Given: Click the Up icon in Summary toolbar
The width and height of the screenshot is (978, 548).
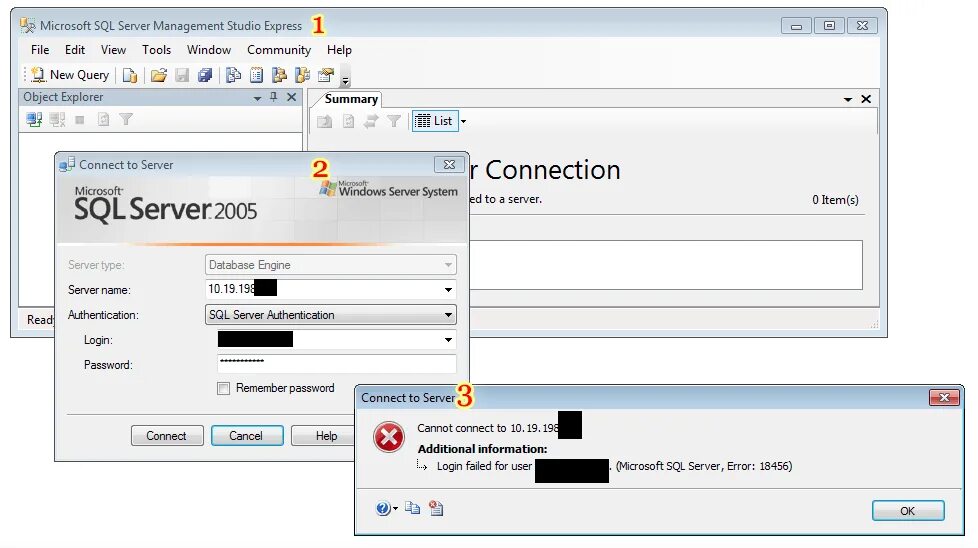Looking at the screenshot, I should click(324, 121).
